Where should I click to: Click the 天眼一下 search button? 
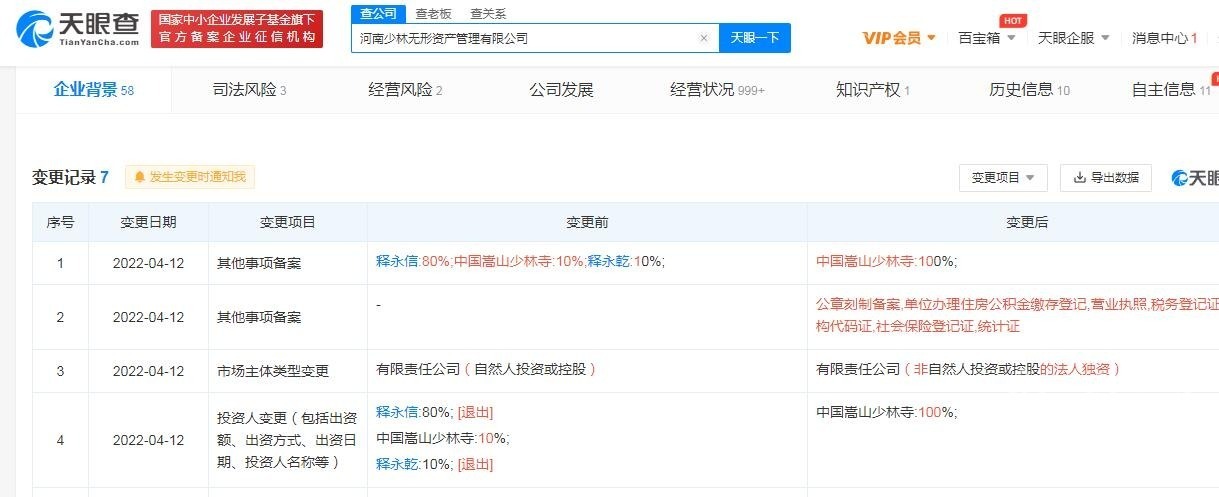coord(754,38)
